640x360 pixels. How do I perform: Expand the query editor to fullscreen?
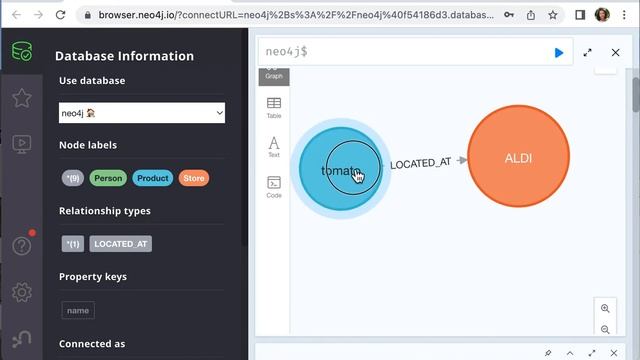(587, 53)
